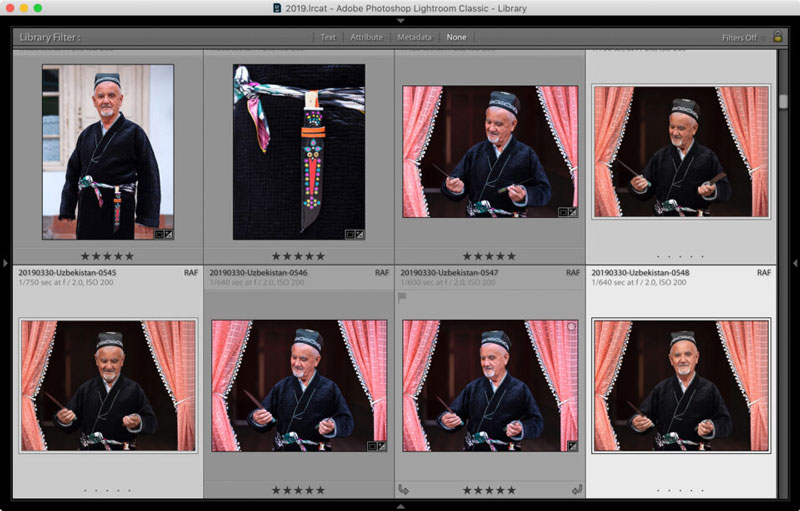The width and height of the screenshot is (800, 511).
Task: Expand the left panel using the side arrow
Action: [x=5, y=262]
